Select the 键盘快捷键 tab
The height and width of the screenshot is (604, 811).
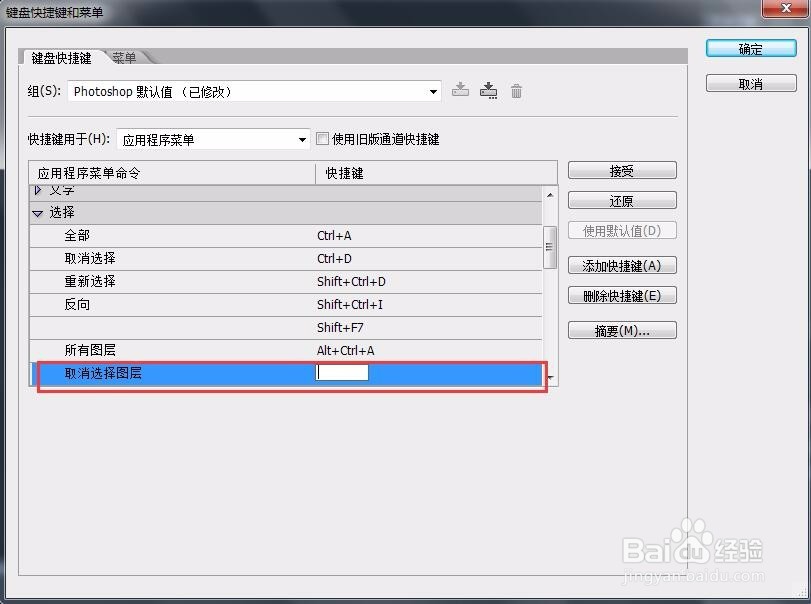(63, 57)
